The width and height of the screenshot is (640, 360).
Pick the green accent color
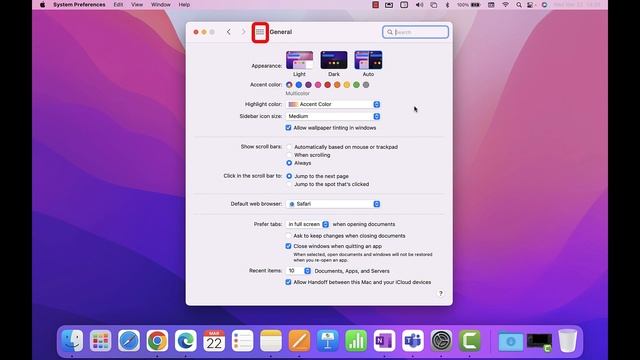coord(356,85)
